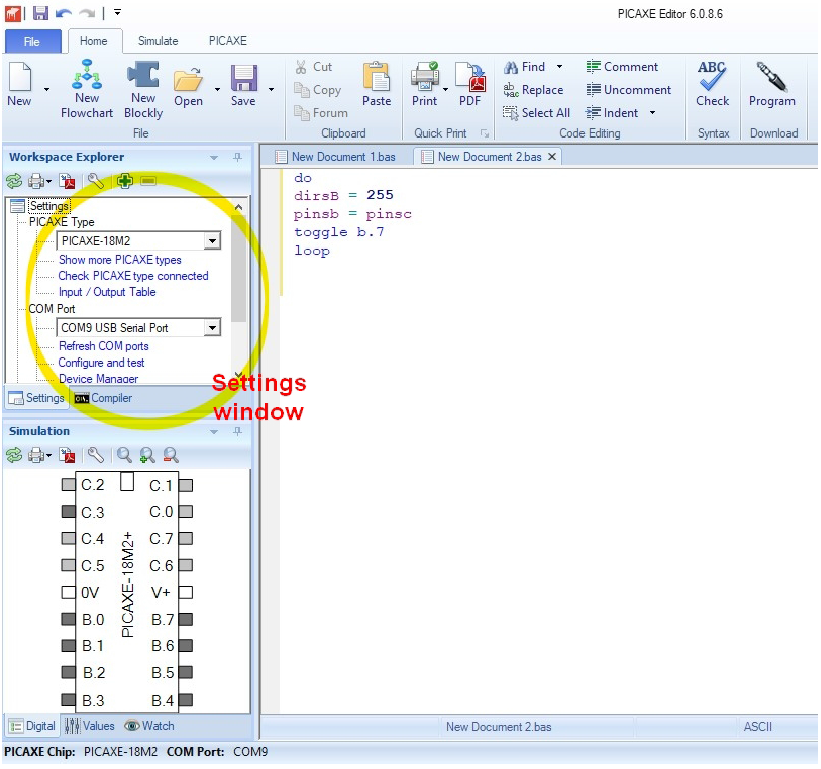Open the Input / Output Table link
Viewport: 821px width, 769px height.
pyautogui.click(x=107, y=292)
